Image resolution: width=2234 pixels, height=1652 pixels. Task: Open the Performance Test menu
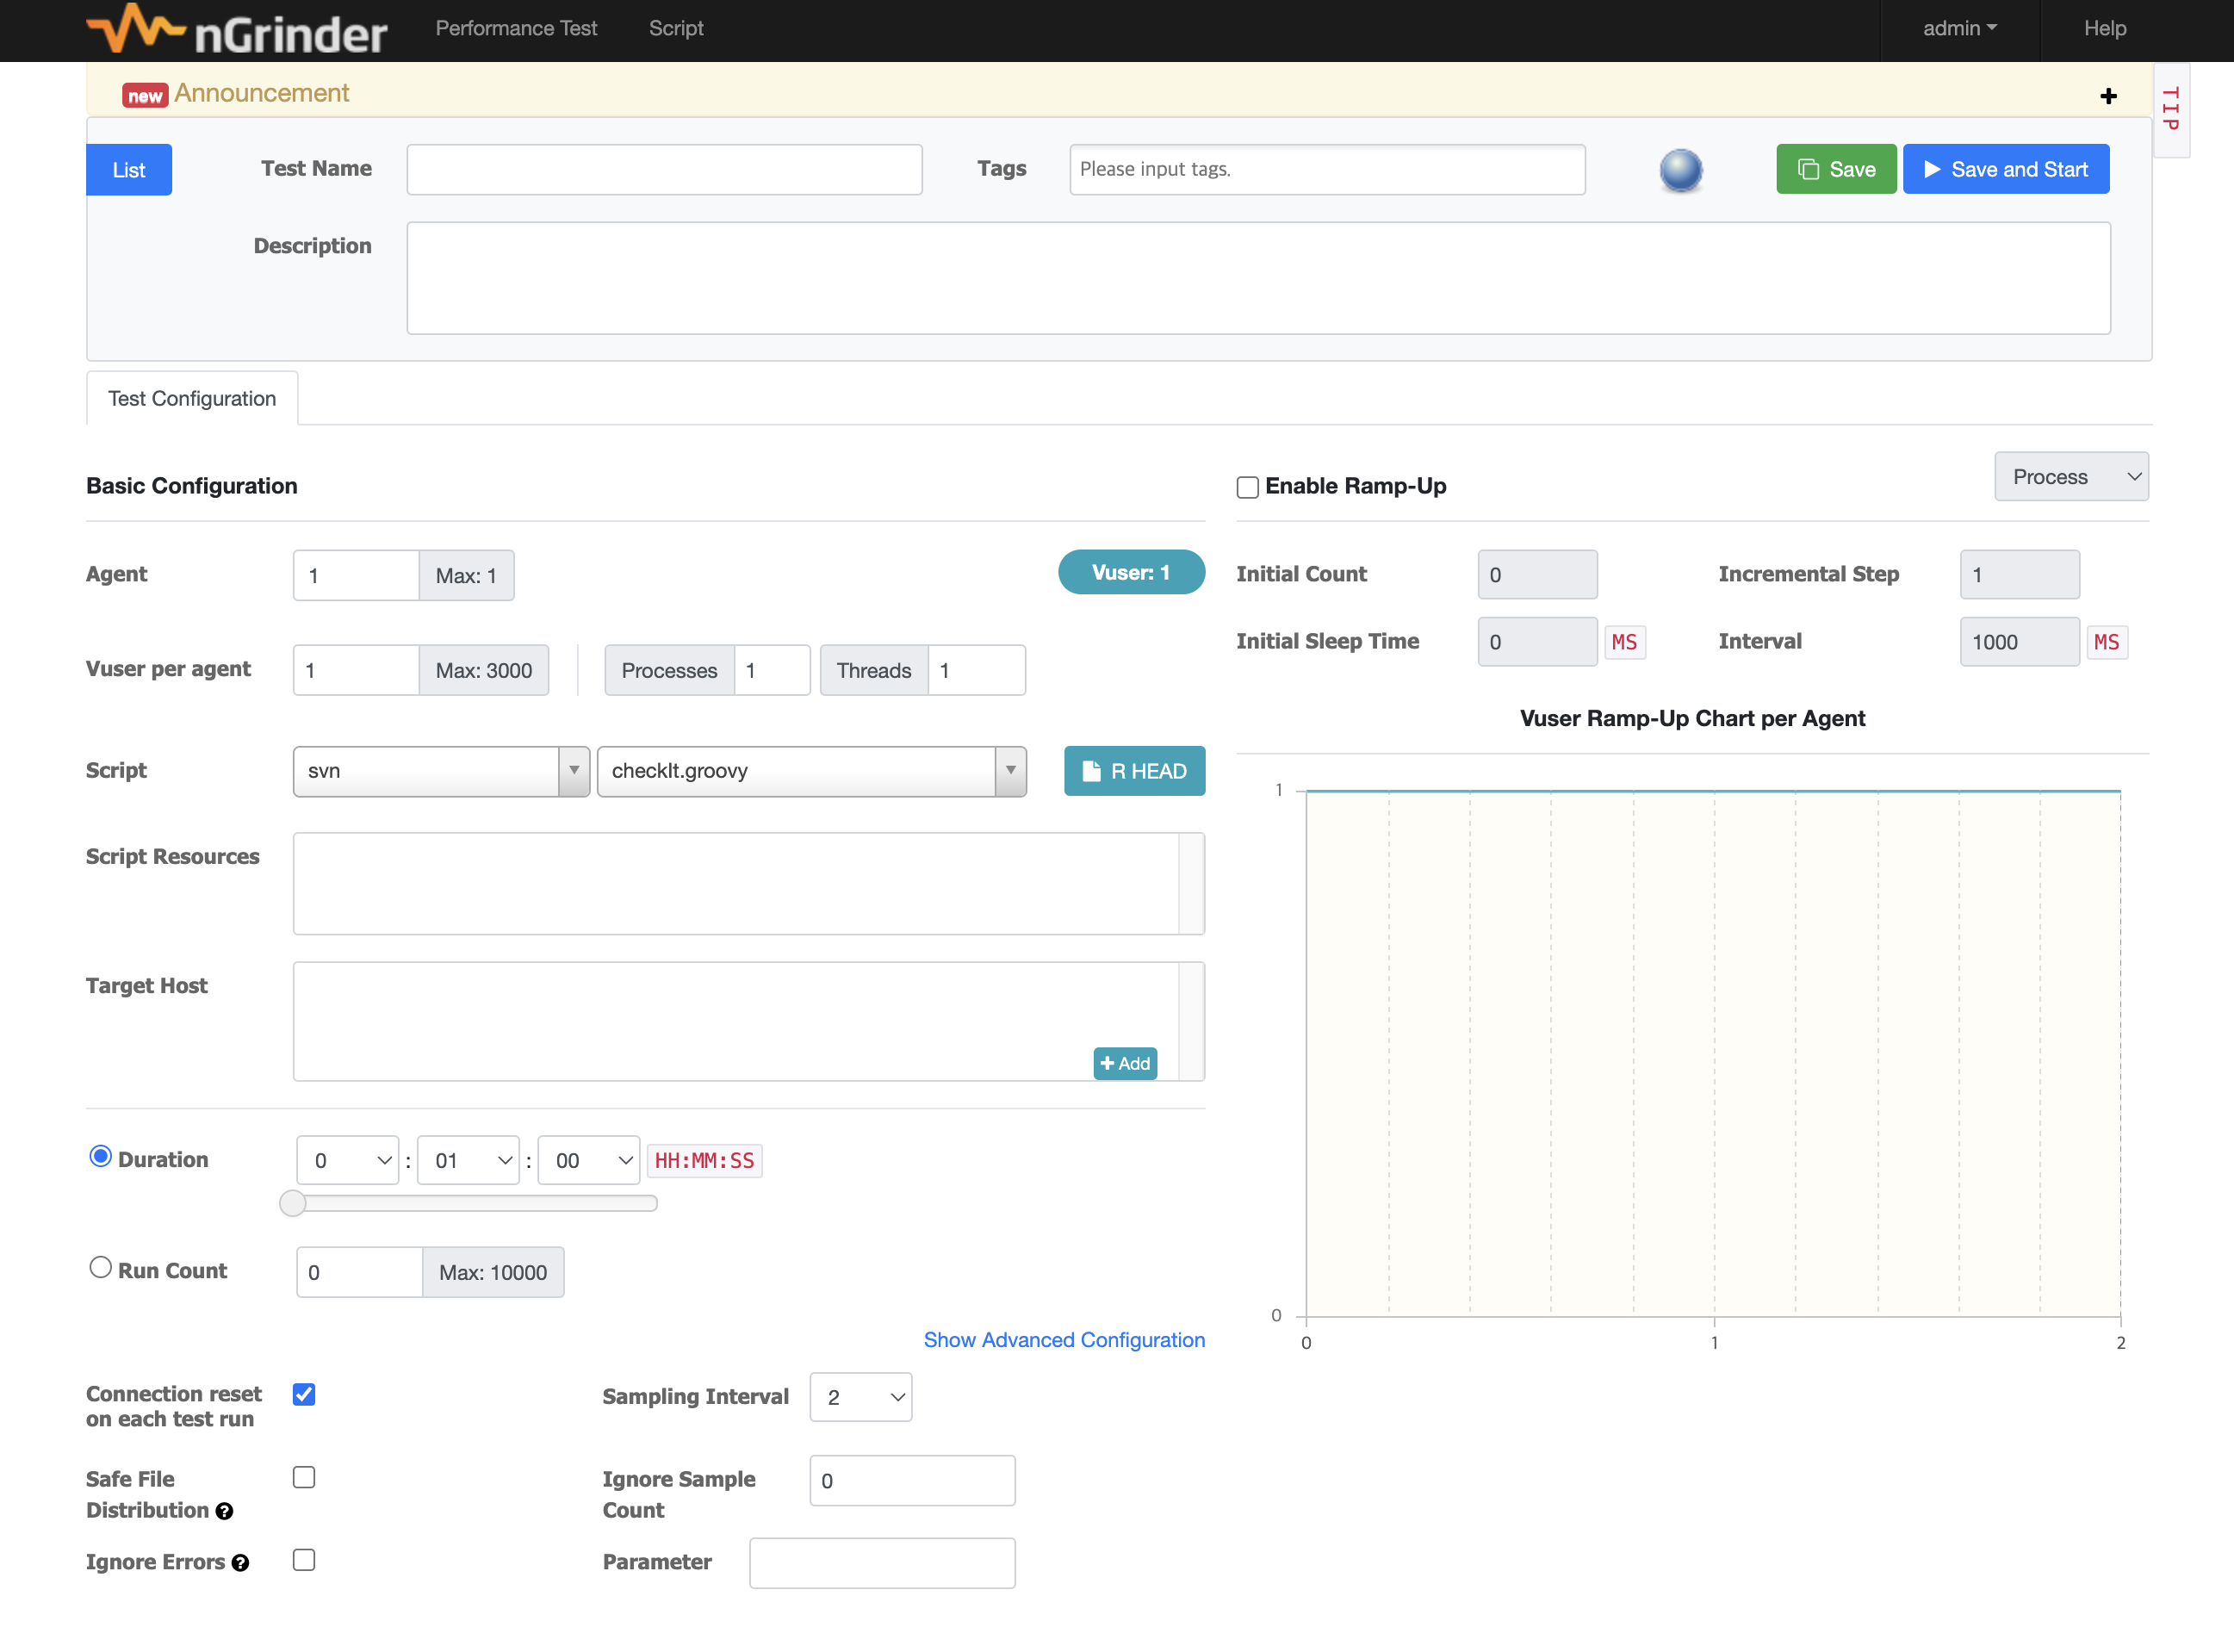click(x=516, y=28)
